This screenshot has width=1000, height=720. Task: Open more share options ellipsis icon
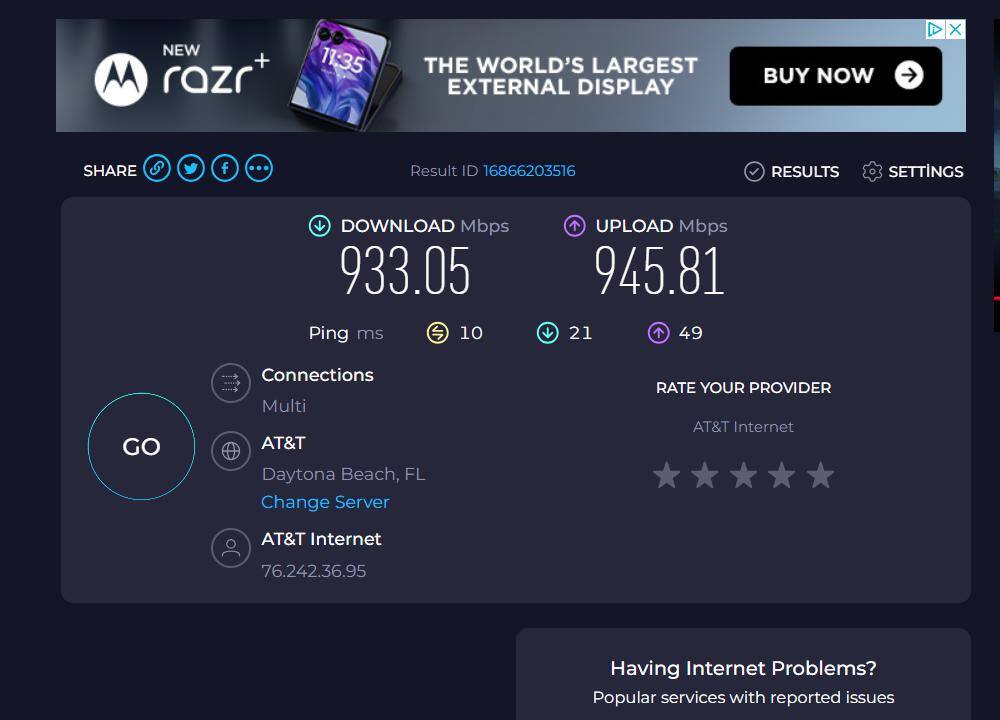pos(259,168)
